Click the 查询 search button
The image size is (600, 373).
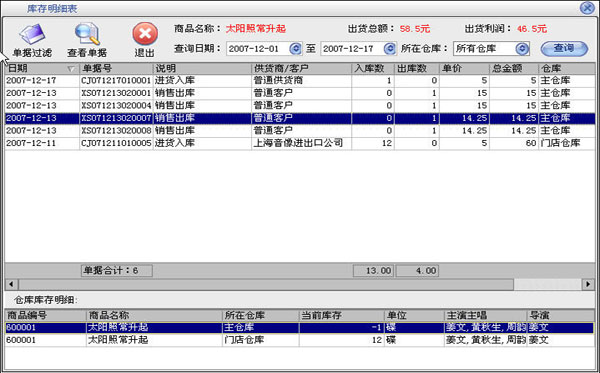564,49
